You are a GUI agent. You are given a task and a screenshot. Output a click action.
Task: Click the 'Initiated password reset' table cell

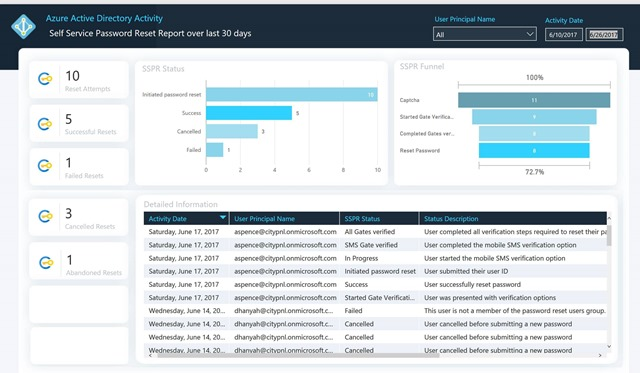coord(380,271)
